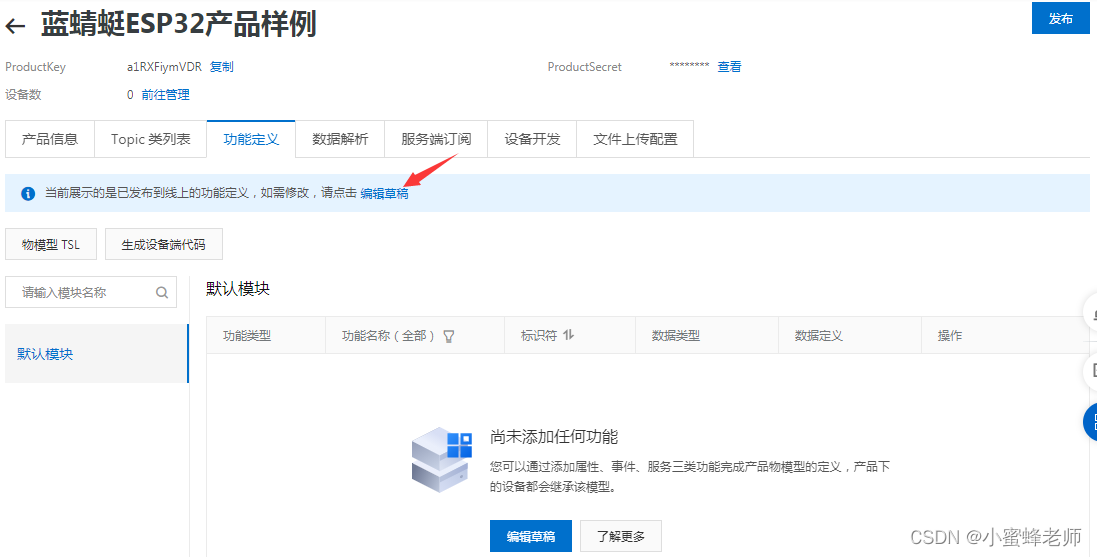
Task: Click the blue 编辑草稿 button
Action: [531, 536]
